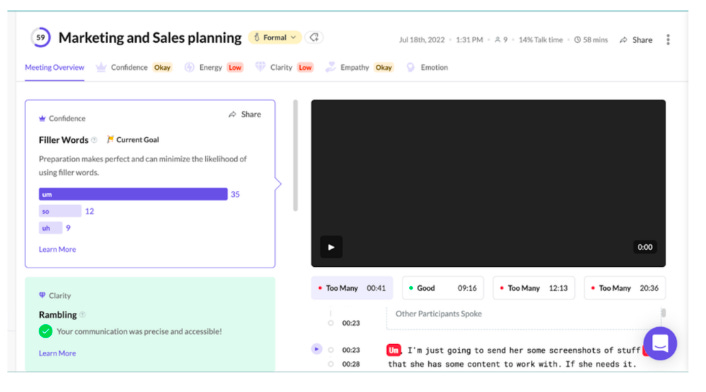Share the Filler Words card
Screen dimensions: 706x392
[x=245, y=114]
